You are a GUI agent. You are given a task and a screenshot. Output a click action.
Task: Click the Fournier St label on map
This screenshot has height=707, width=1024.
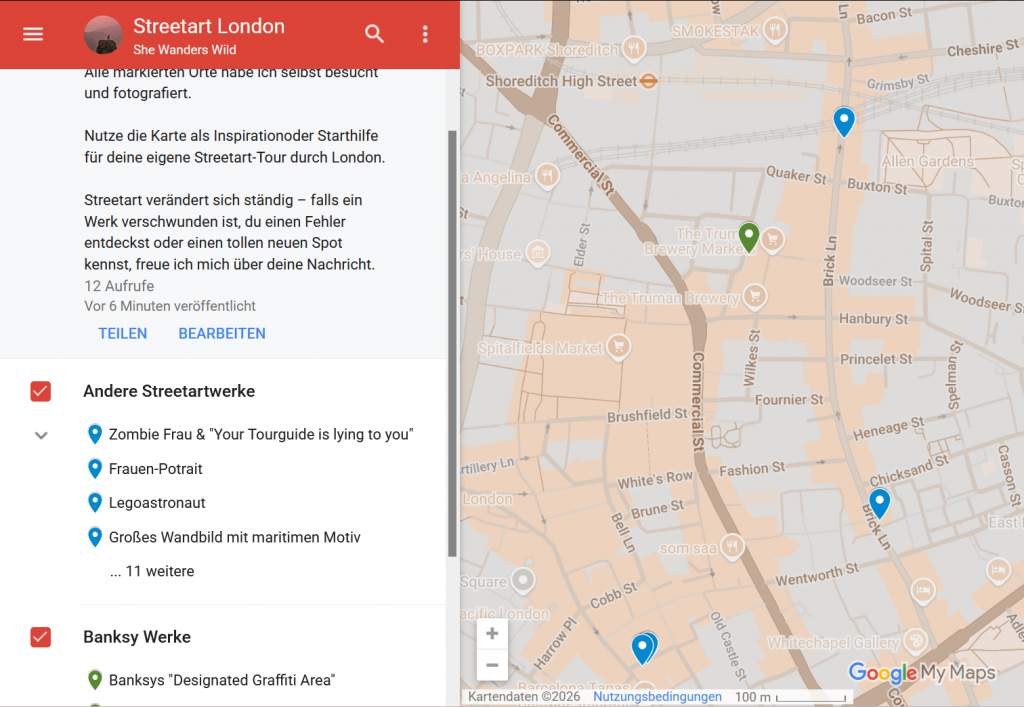[789, 400]
